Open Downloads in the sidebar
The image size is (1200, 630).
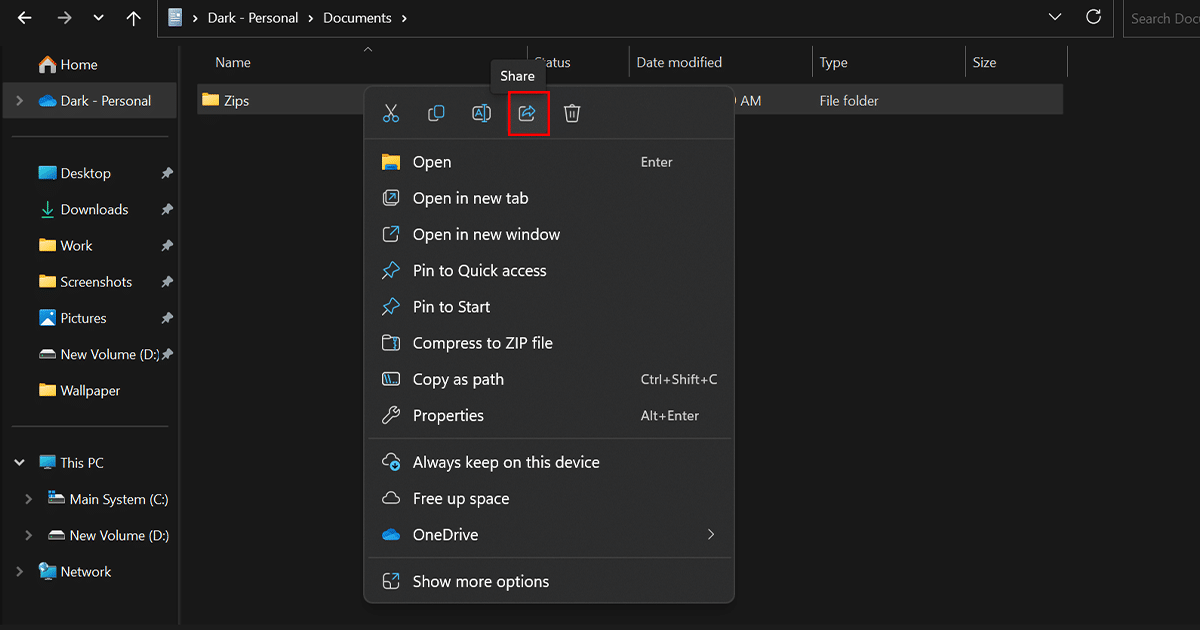click(x=94, y=210)
